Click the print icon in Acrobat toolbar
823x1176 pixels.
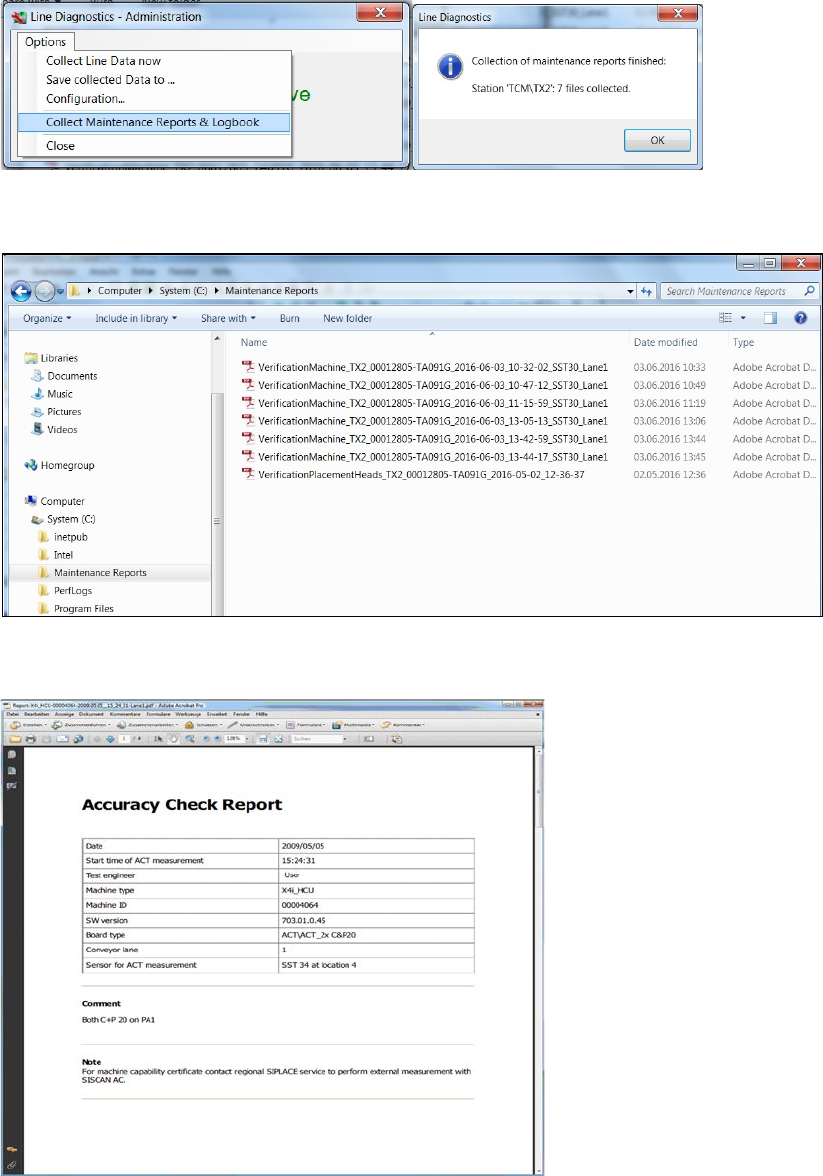coord(31,739)
